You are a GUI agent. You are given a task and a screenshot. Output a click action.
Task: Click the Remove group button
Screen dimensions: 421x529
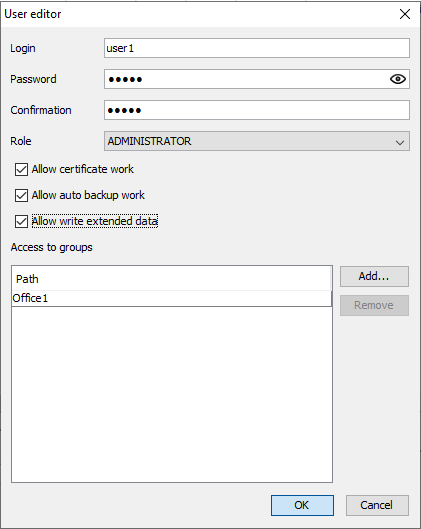(374, 305)
